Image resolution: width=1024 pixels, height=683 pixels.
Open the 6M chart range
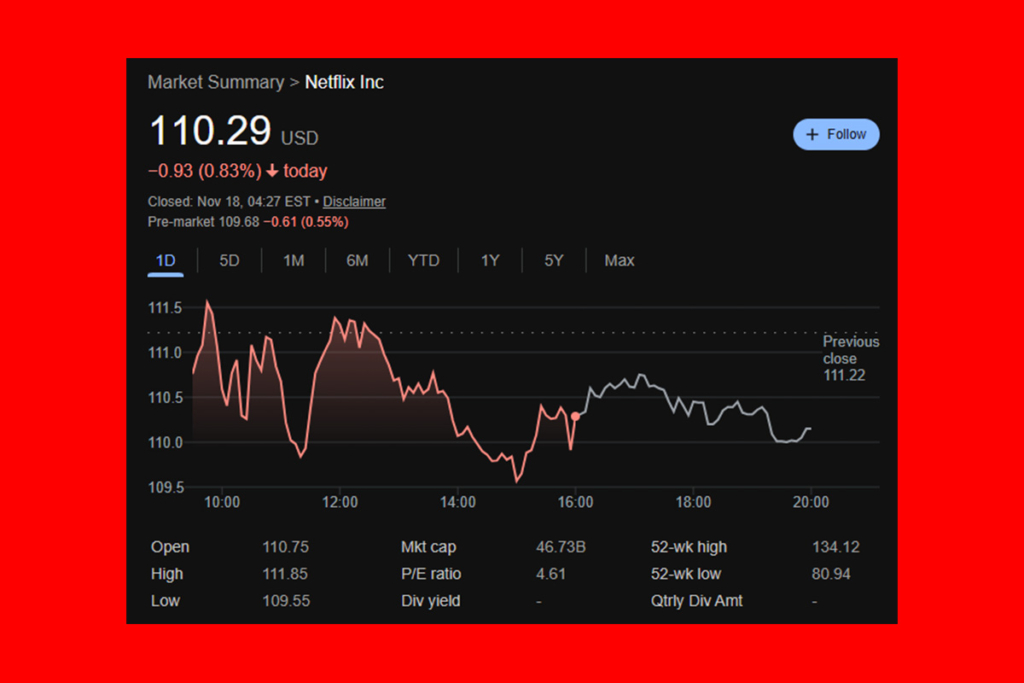click(x=358, y=260)
